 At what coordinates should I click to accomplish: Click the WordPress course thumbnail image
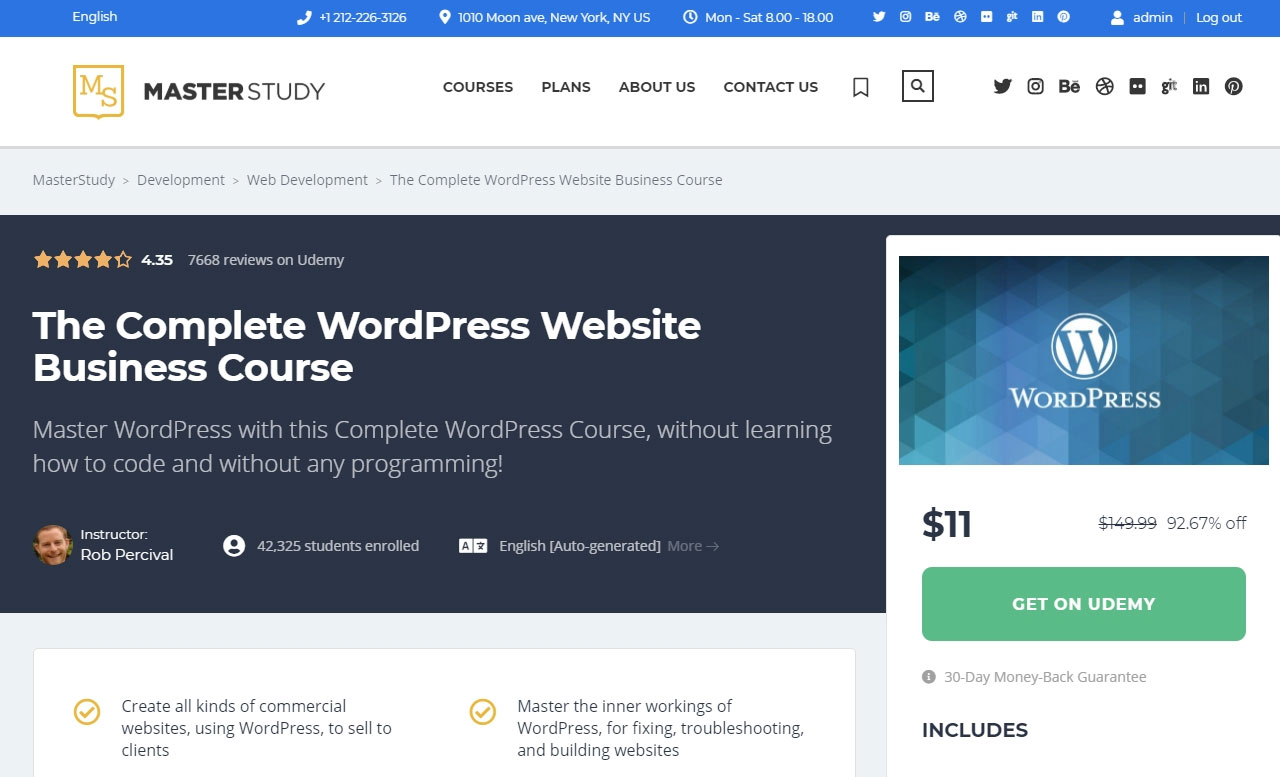click(x=1084, y=360)
